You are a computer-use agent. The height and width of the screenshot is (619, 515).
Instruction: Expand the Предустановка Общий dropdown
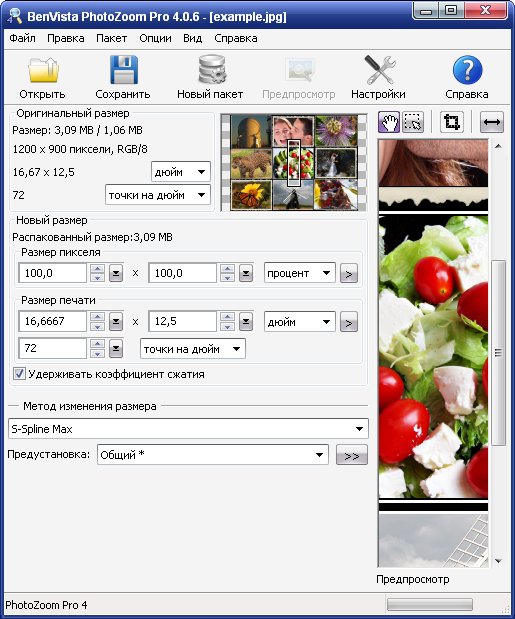coord(213,455)
